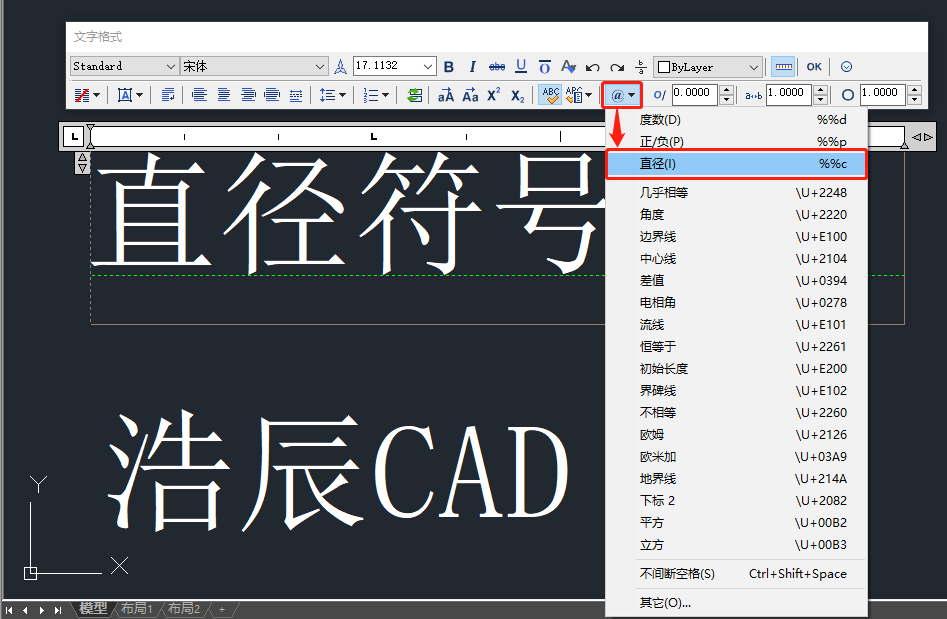Toggle strikethrough formatting

point(496,67)
